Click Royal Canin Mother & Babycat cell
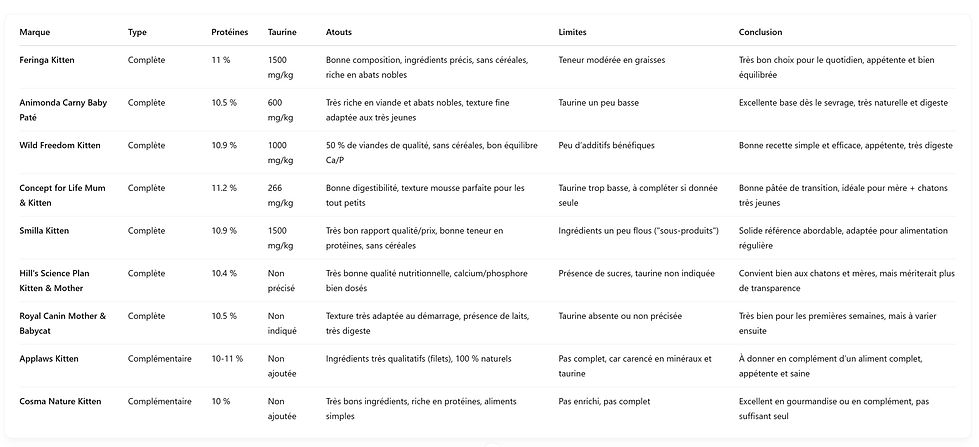Viewport: 979px width, 447px height. [62, 322]
